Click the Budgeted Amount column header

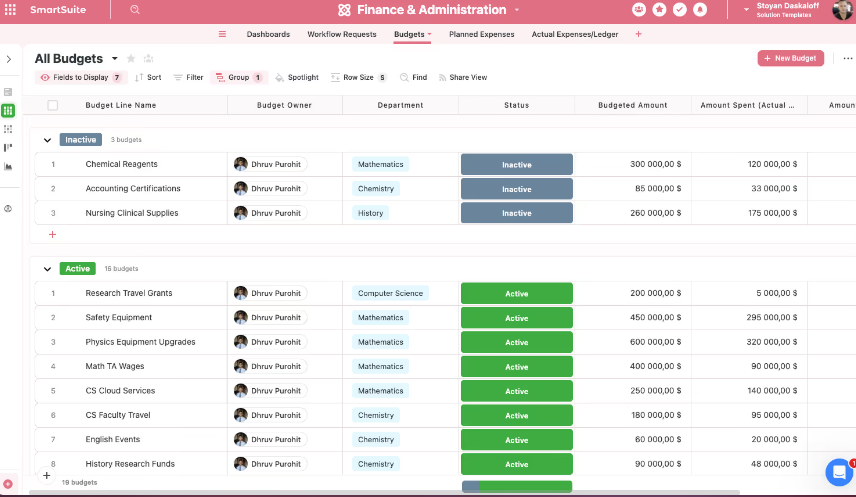point(633,105)
